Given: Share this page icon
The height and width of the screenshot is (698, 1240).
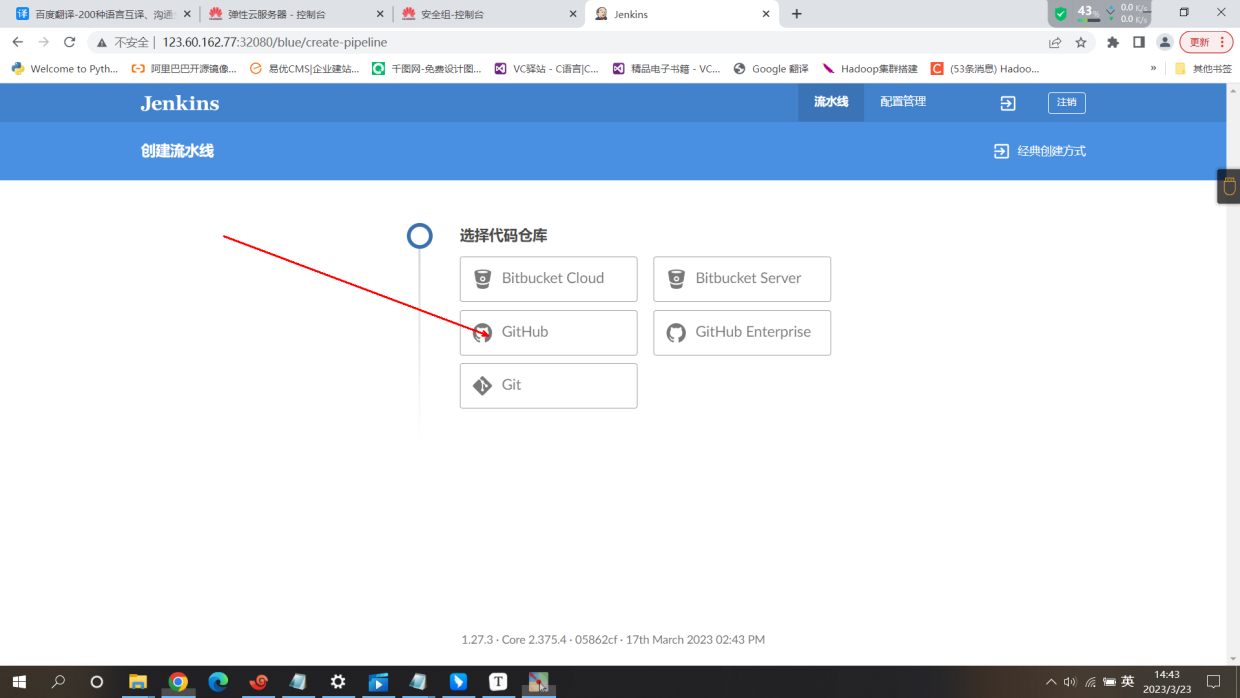Looking at the screenshot, I should [1055, 42].
